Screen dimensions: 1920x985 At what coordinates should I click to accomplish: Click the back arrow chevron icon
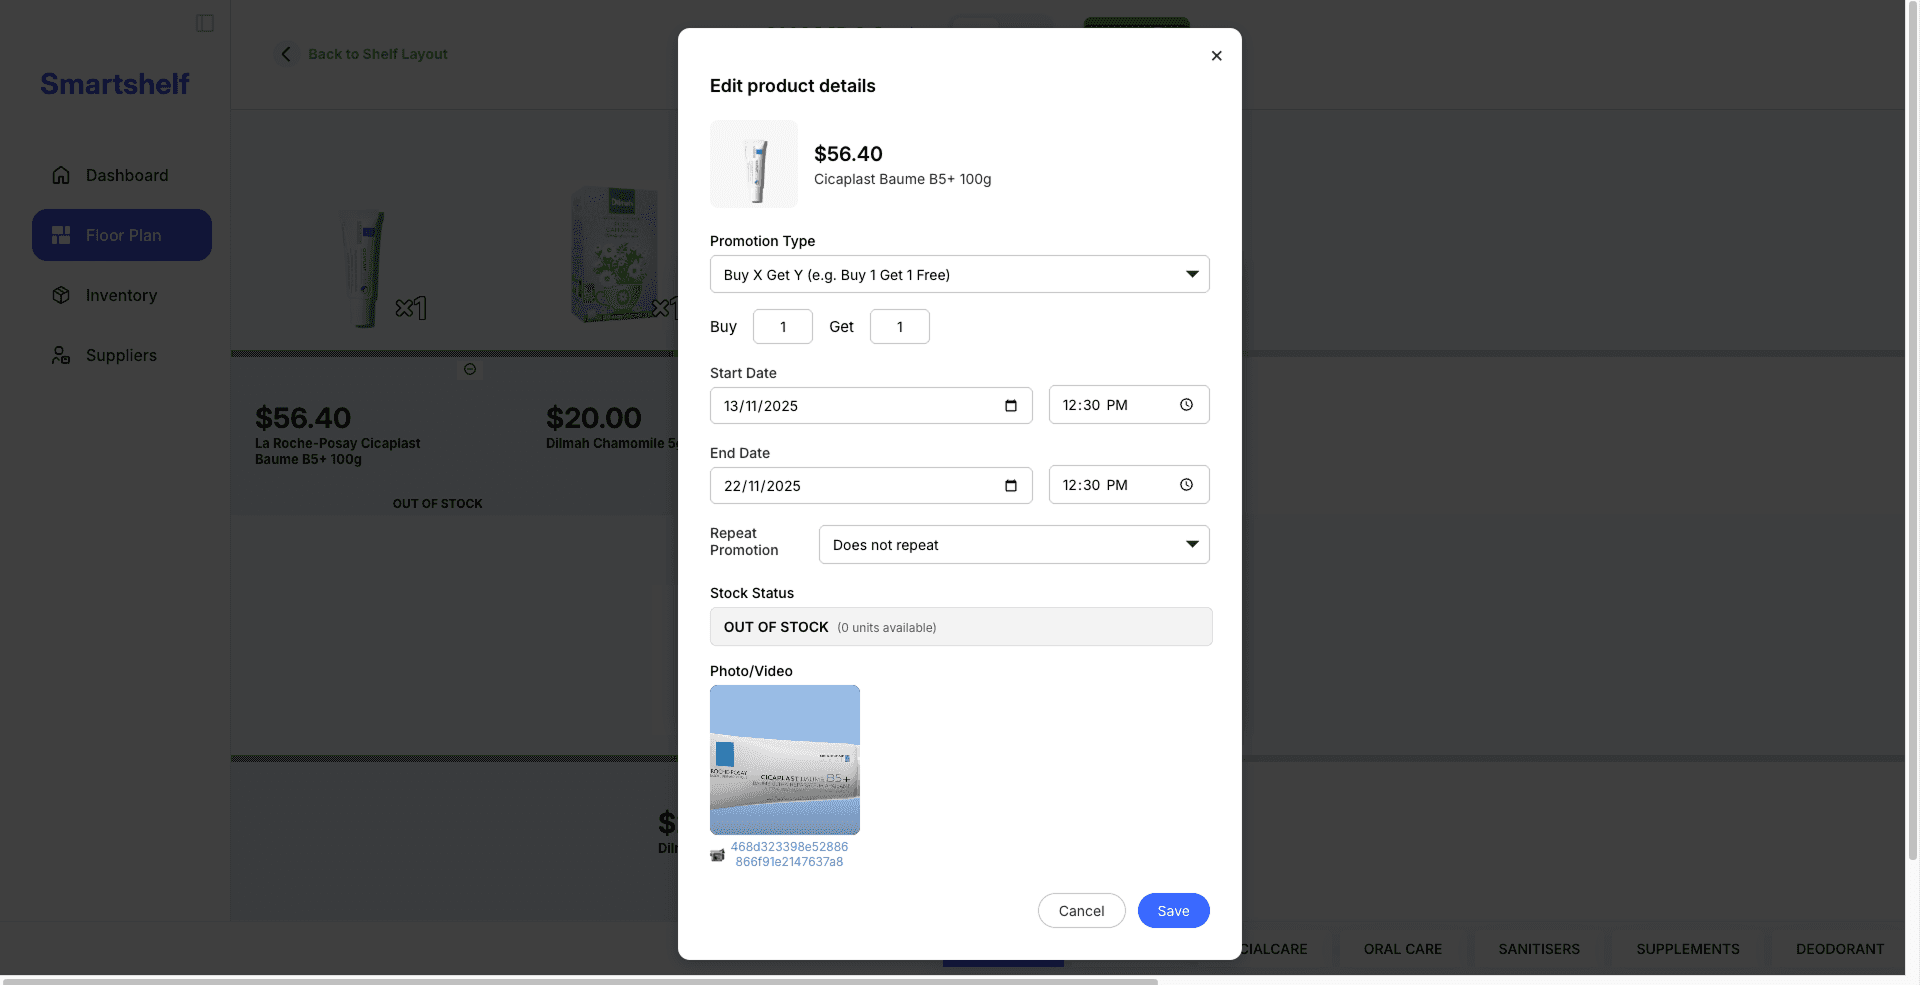[286, 54]
